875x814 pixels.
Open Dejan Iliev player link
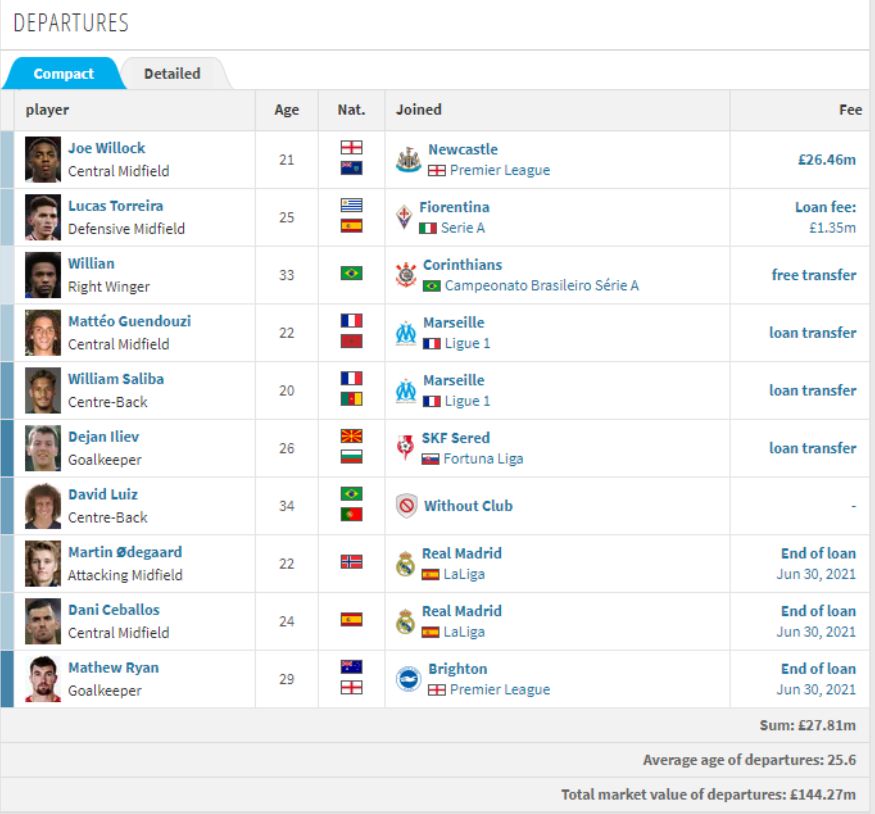tap(104, 437)
